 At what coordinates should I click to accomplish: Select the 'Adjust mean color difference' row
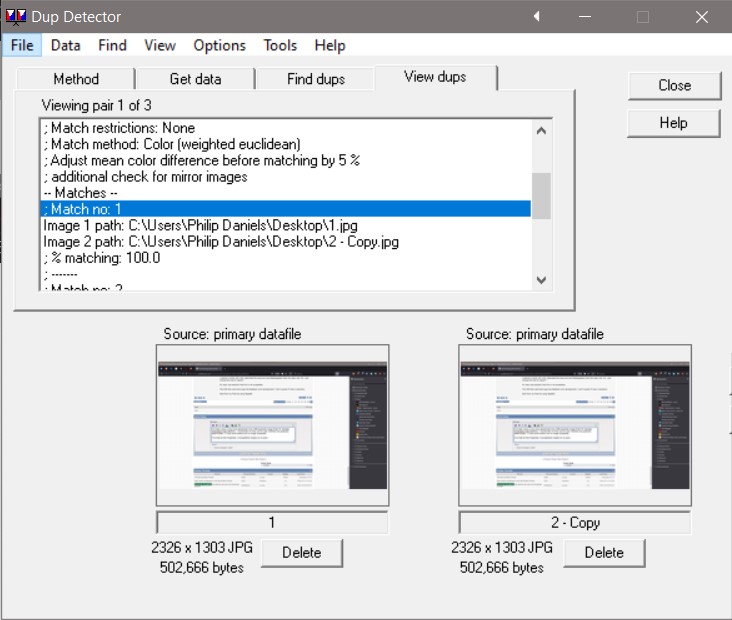coord(286,161)
